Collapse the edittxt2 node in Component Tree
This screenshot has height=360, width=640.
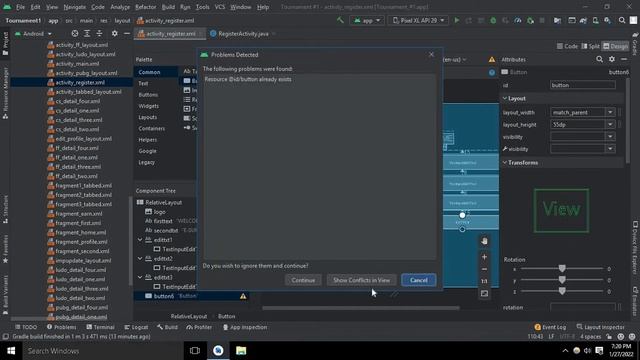[x=140, y=259]
